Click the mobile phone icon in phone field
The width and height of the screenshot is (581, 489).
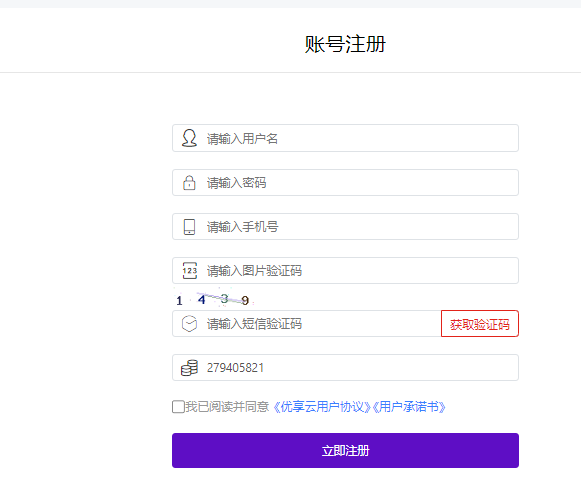coord(189,227)
